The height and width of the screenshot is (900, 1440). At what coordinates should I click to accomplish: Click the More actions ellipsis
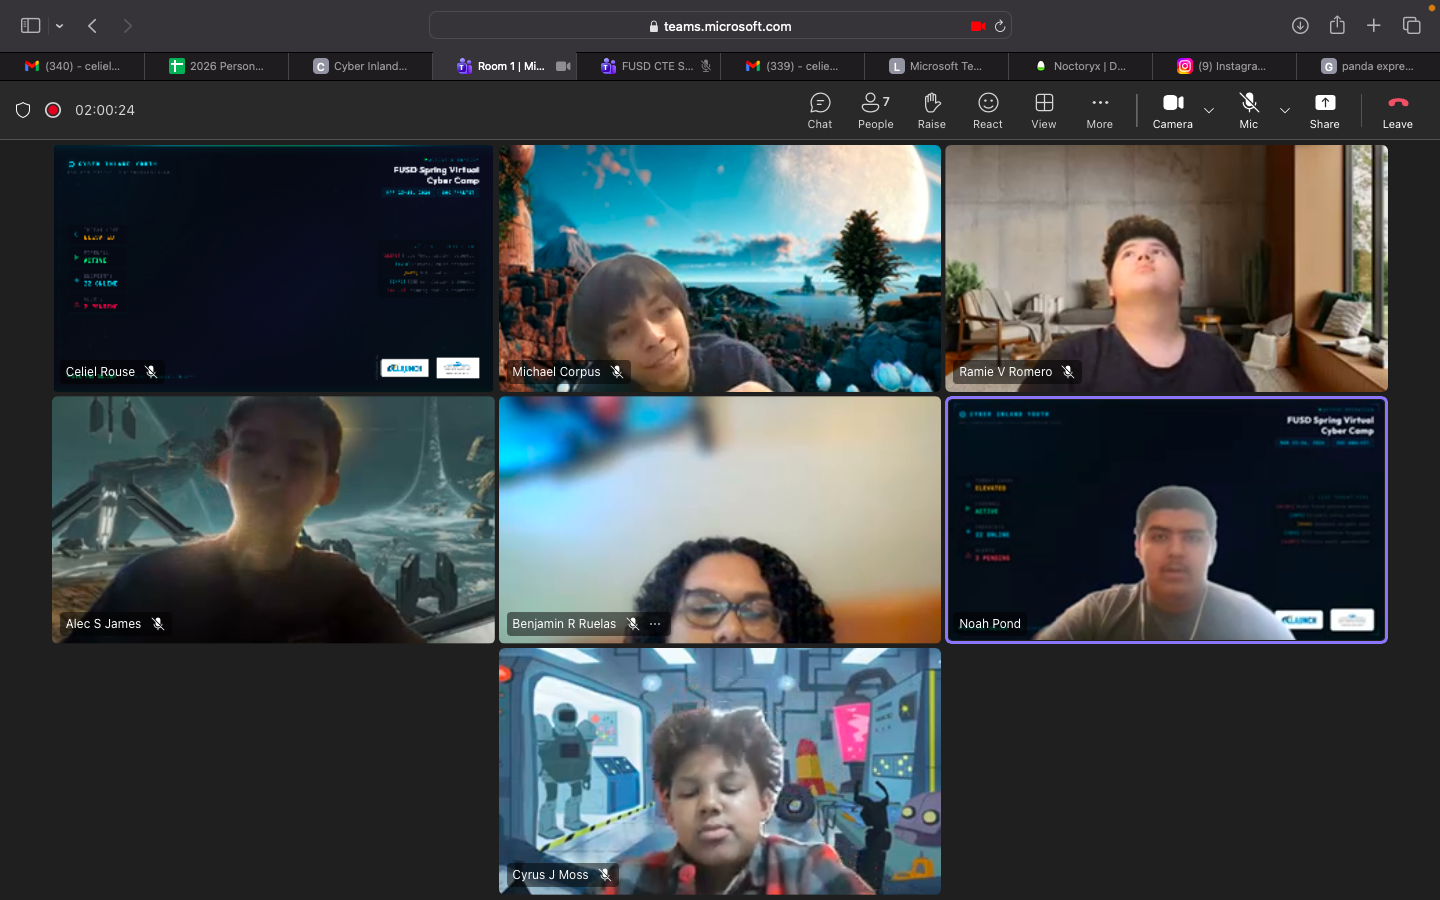[1099, 110]
